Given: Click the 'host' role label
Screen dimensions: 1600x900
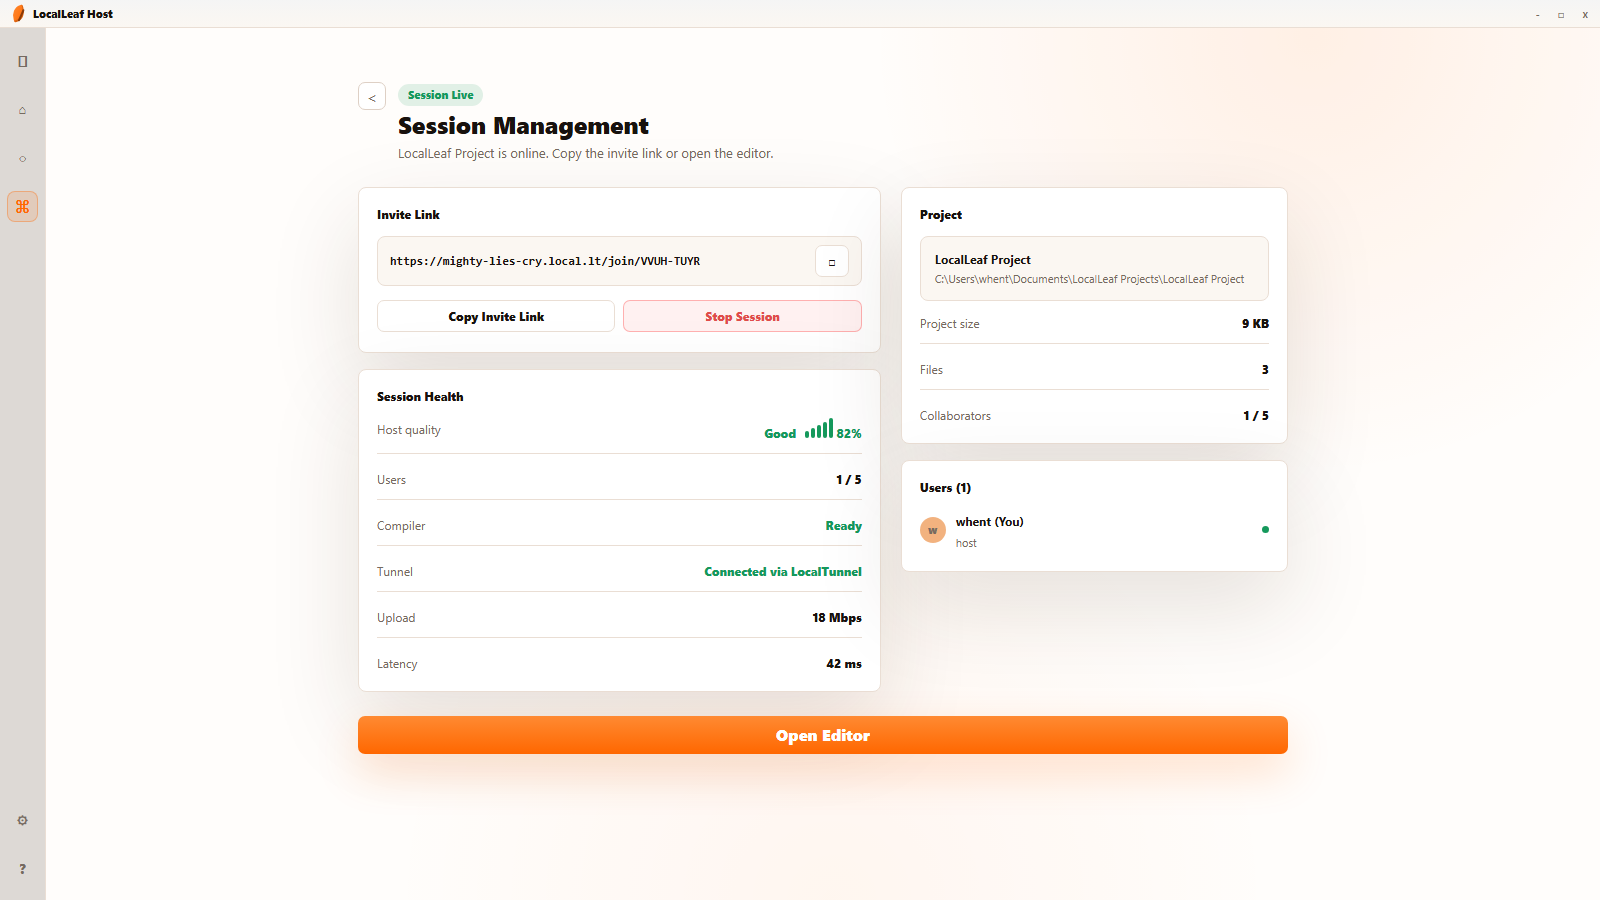Looking at the screenshot, I should (x=966, y=544).
